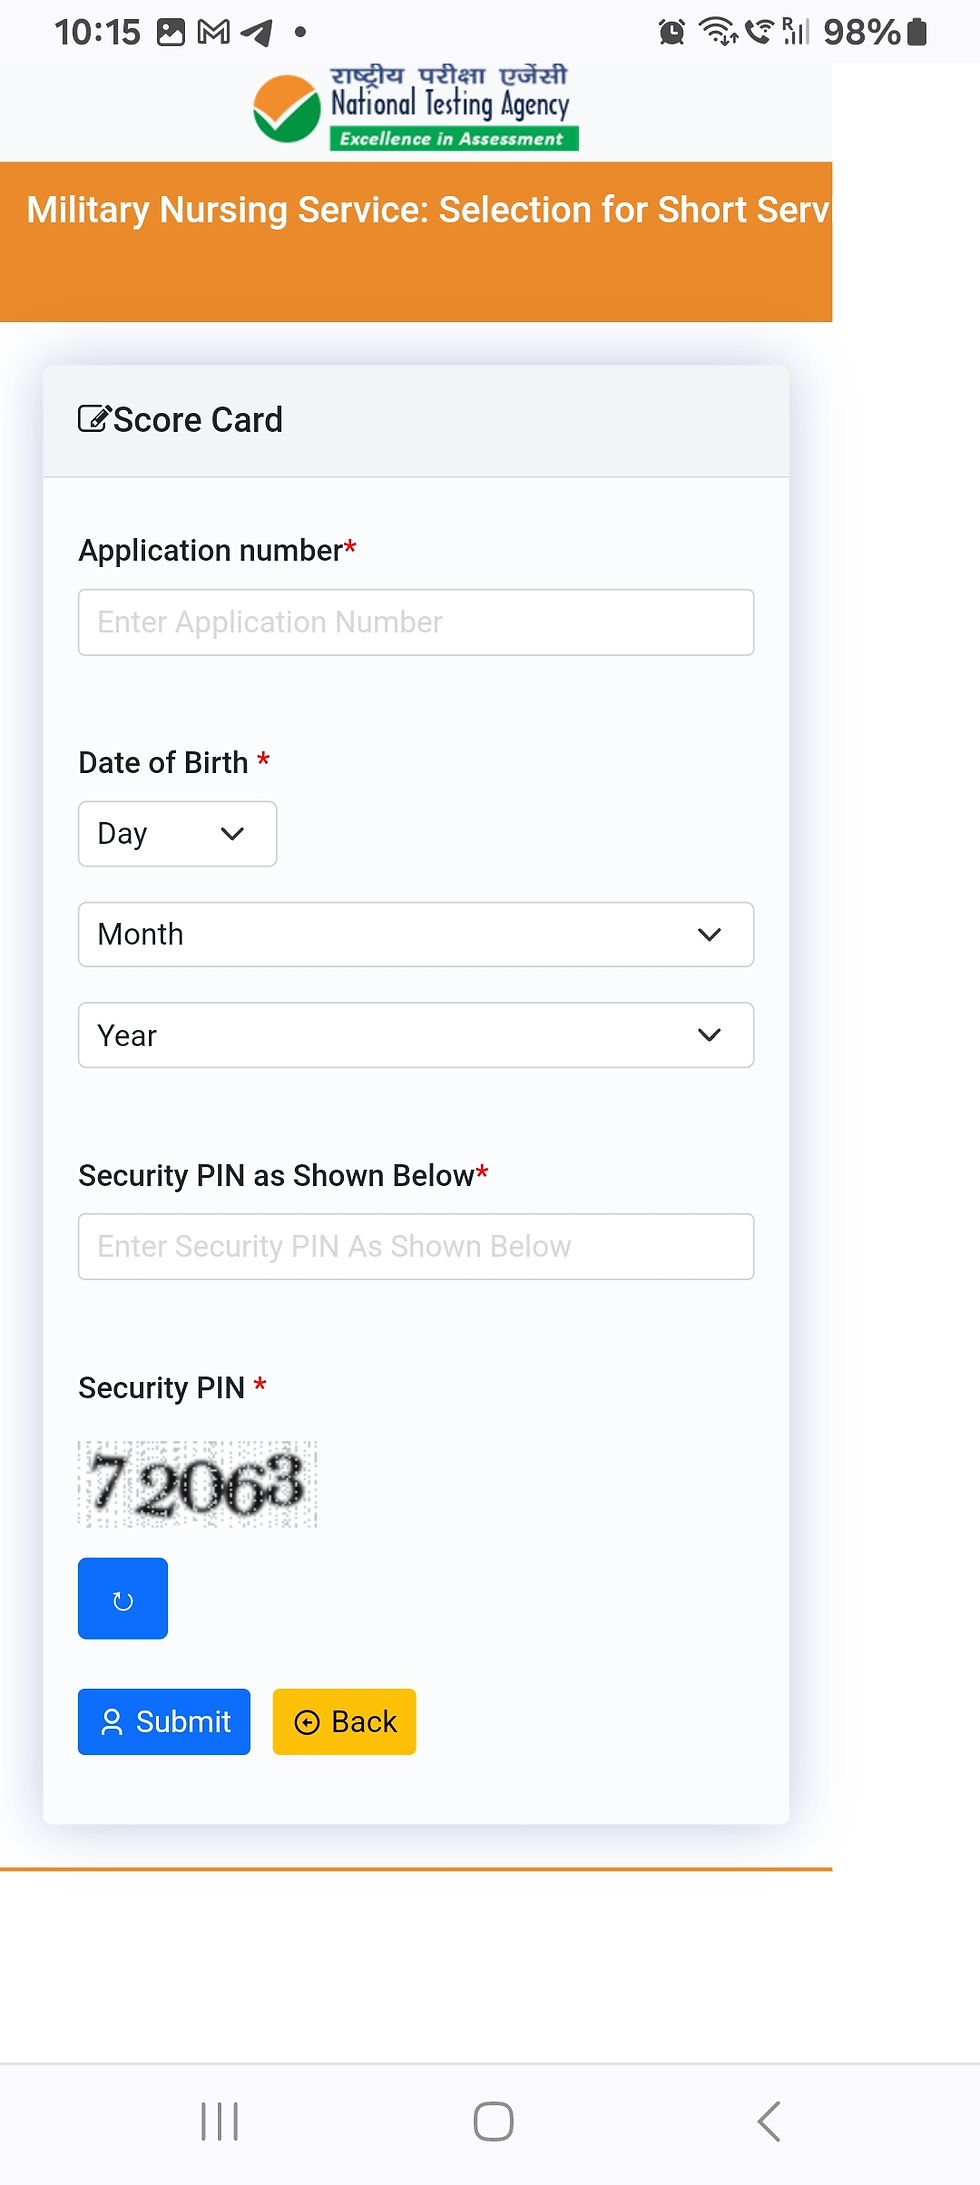Tap the Gmail notification icon in status bar
The image size is (980, 2185).
[213, 33]
